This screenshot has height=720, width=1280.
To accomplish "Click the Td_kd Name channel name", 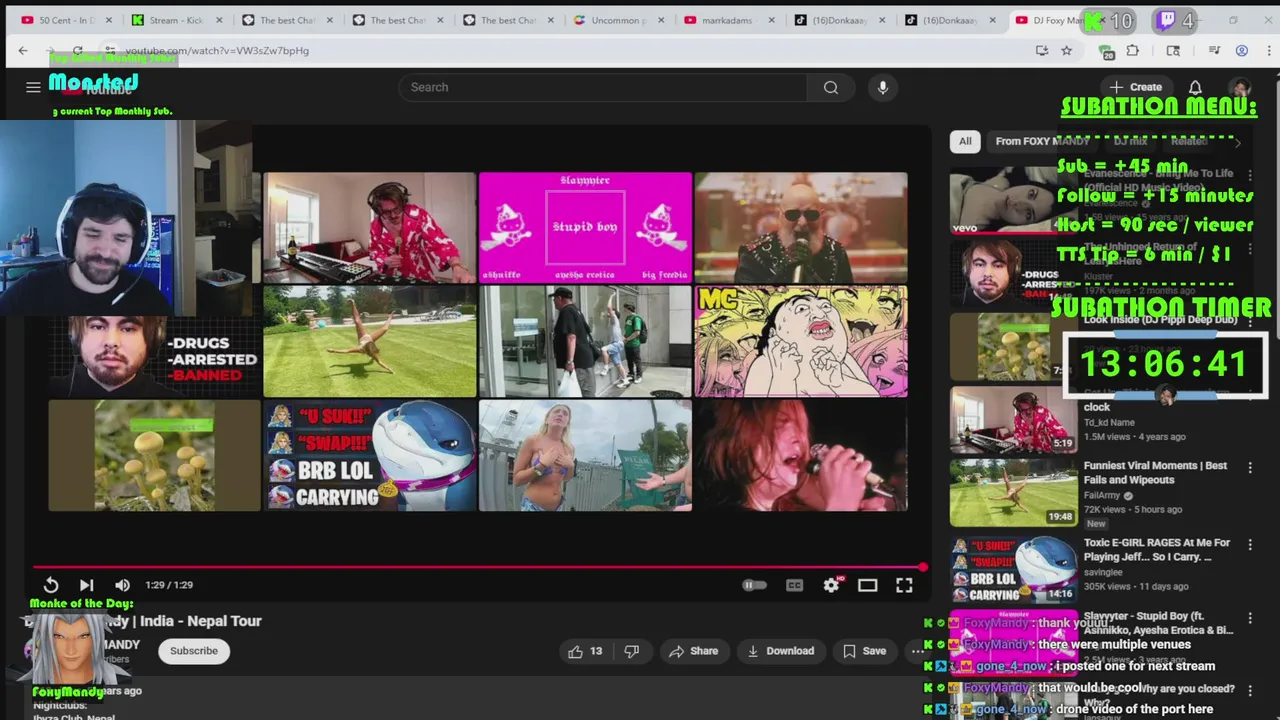I will [1109, 422].
